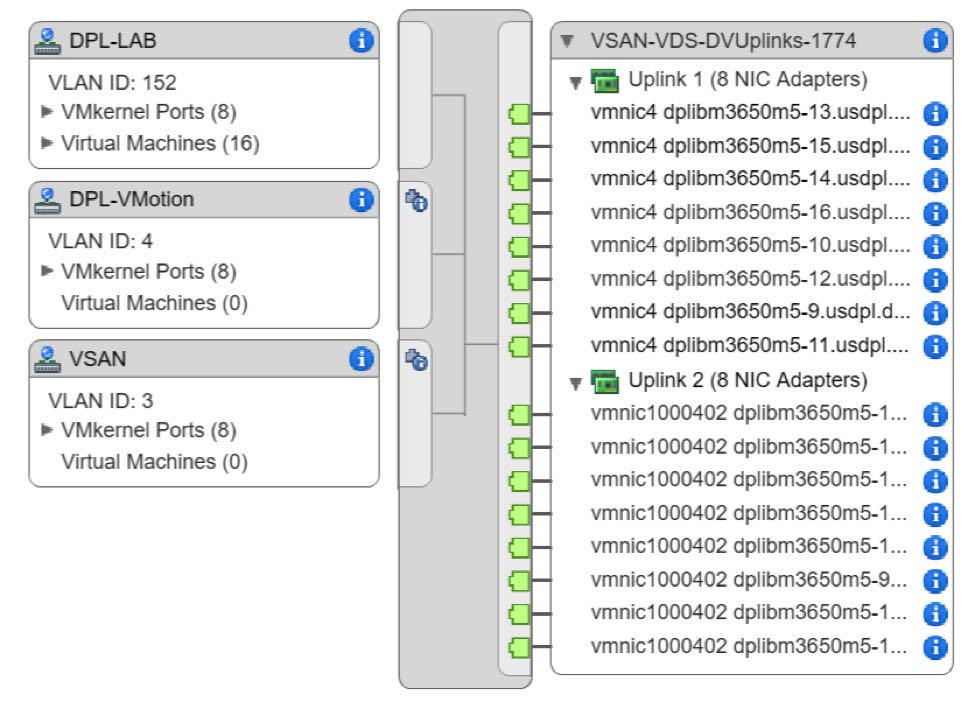Expand VMkernel Ports under DPL-LAB
This screenshot has height=705, width=975.
coord(47,111)
